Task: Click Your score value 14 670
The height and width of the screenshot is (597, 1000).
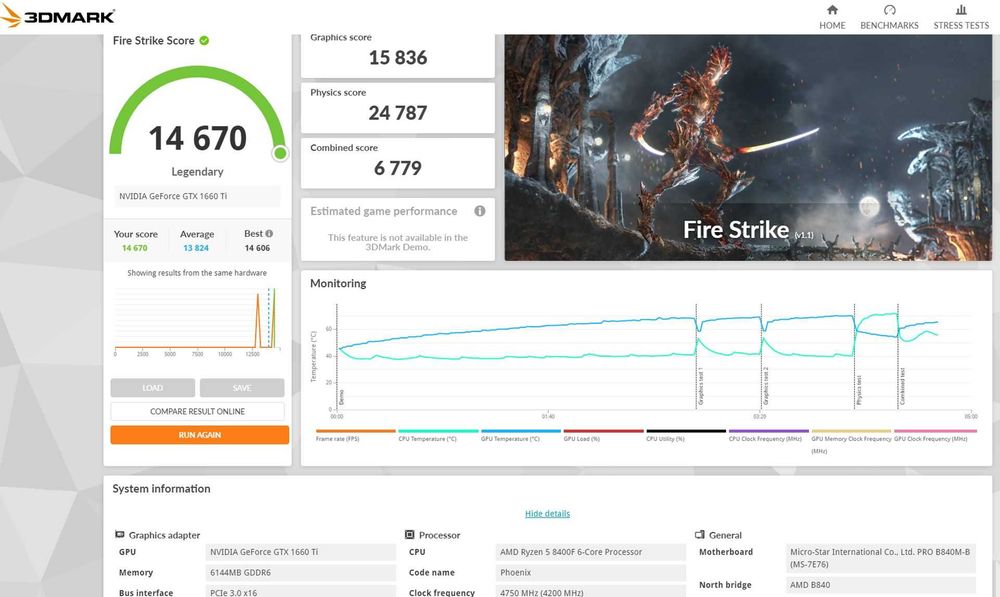Action: (x=135, y=248)
